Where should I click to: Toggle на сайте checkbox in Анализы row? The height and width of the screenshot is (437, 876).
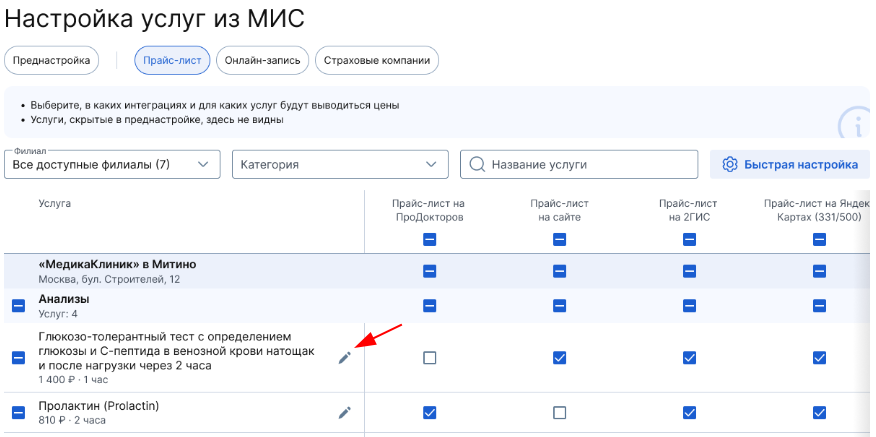click(x=559, y=306)
